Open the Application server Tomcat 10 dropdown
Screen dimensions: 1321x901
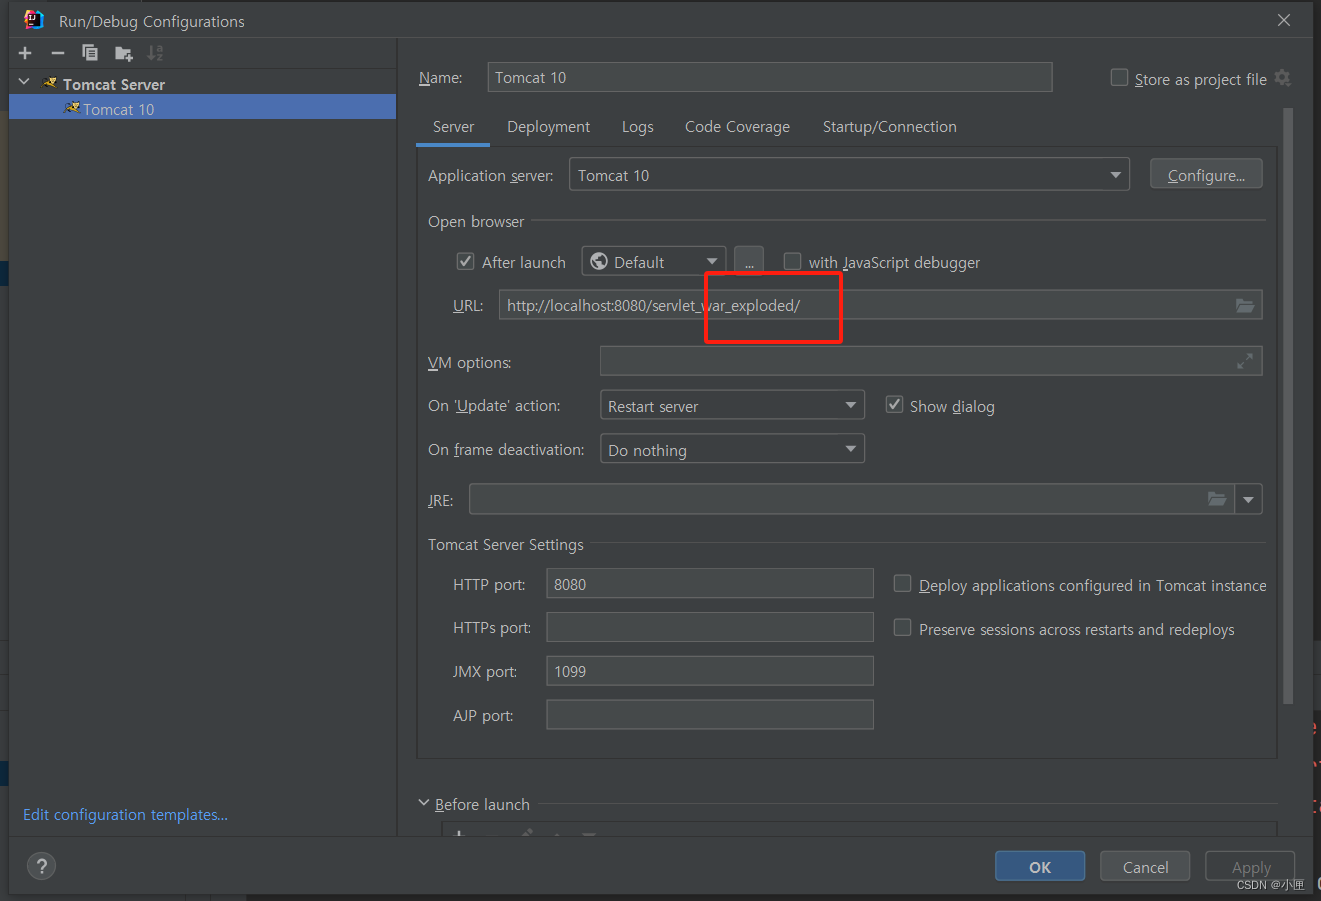coord(849,175)
